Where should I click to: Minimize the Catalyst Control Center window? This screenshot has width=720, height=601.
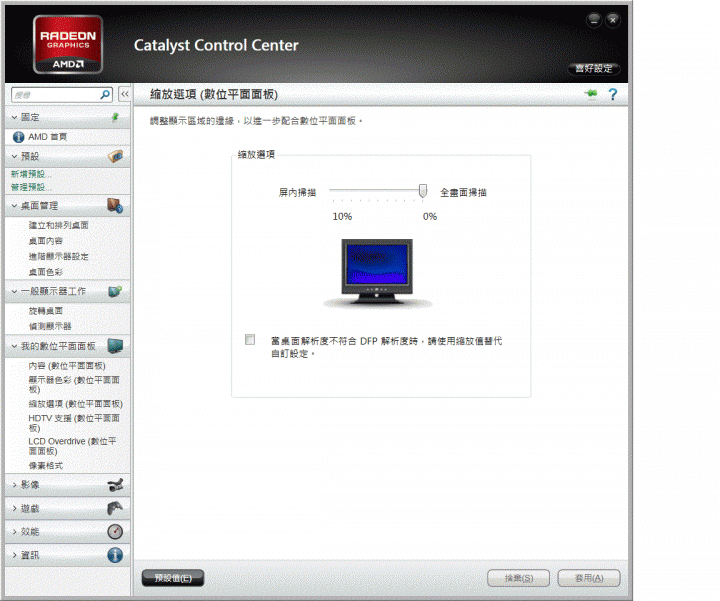click(x=594, y=20)
